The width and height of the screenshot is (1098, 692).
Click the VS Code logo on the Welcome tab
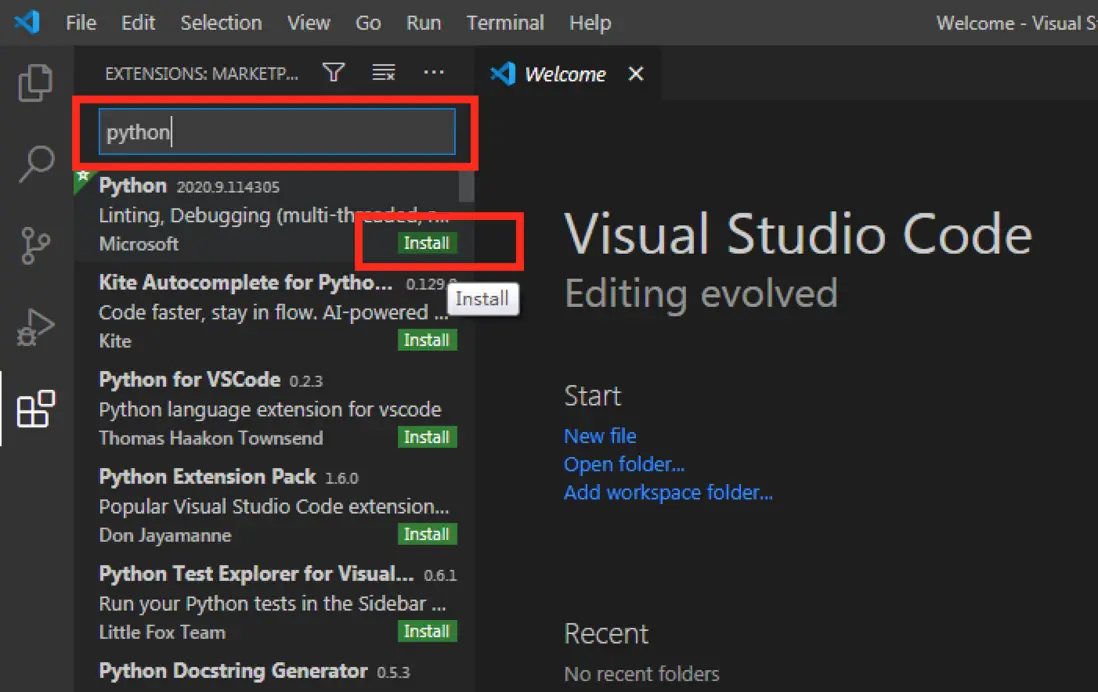503,73
